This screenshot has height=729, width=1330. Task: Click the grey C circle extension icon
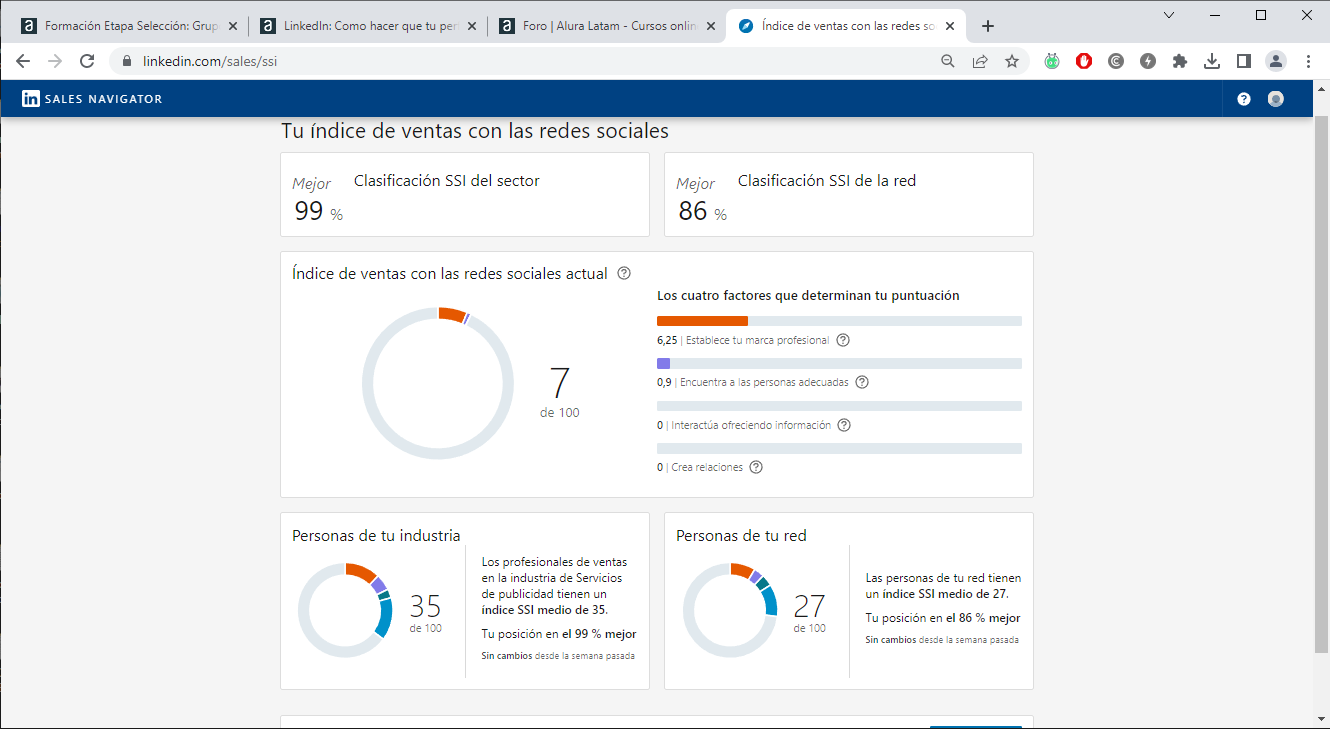click(x=1116, y=61)
